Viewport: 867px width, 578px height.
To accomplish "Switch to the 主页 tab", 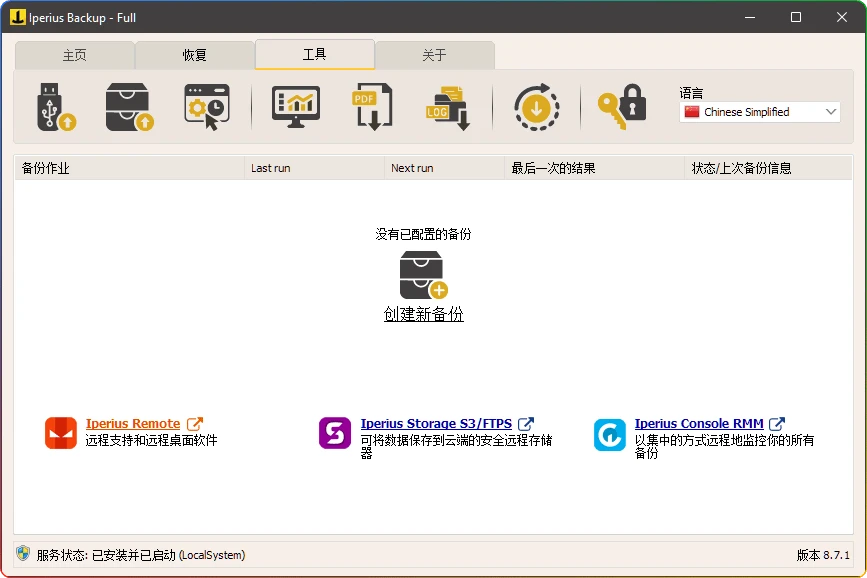I will (75, 55).
